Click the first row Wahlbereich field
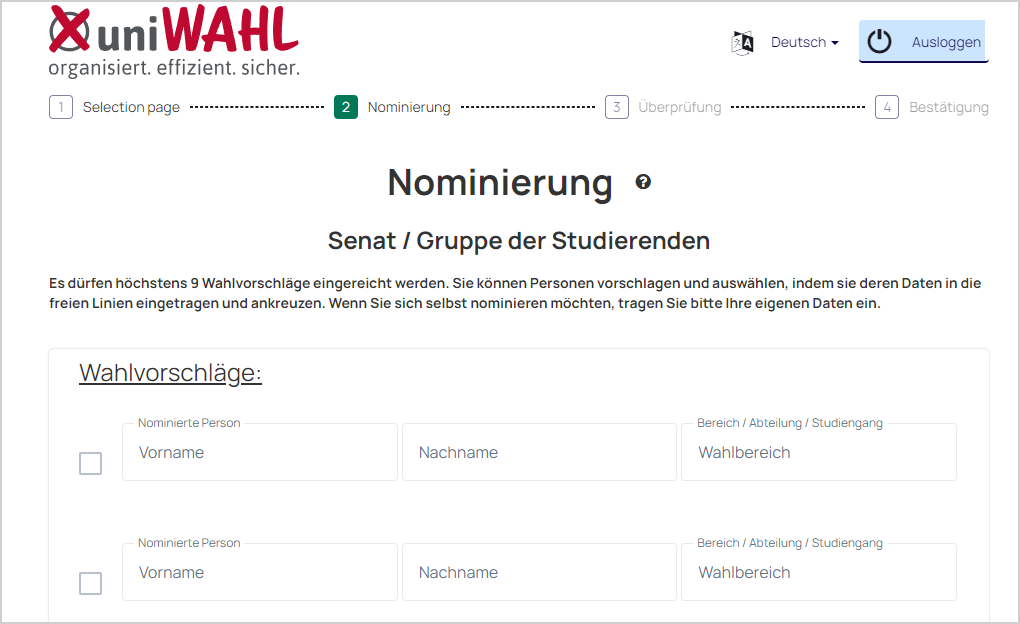Image resolution: width=1020 pixels, height=624 pixels. [x=818, y=452]
